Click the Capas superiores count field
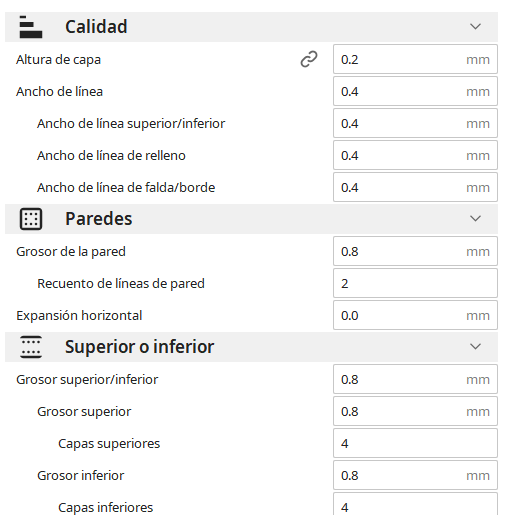 (x=415, y=443)
